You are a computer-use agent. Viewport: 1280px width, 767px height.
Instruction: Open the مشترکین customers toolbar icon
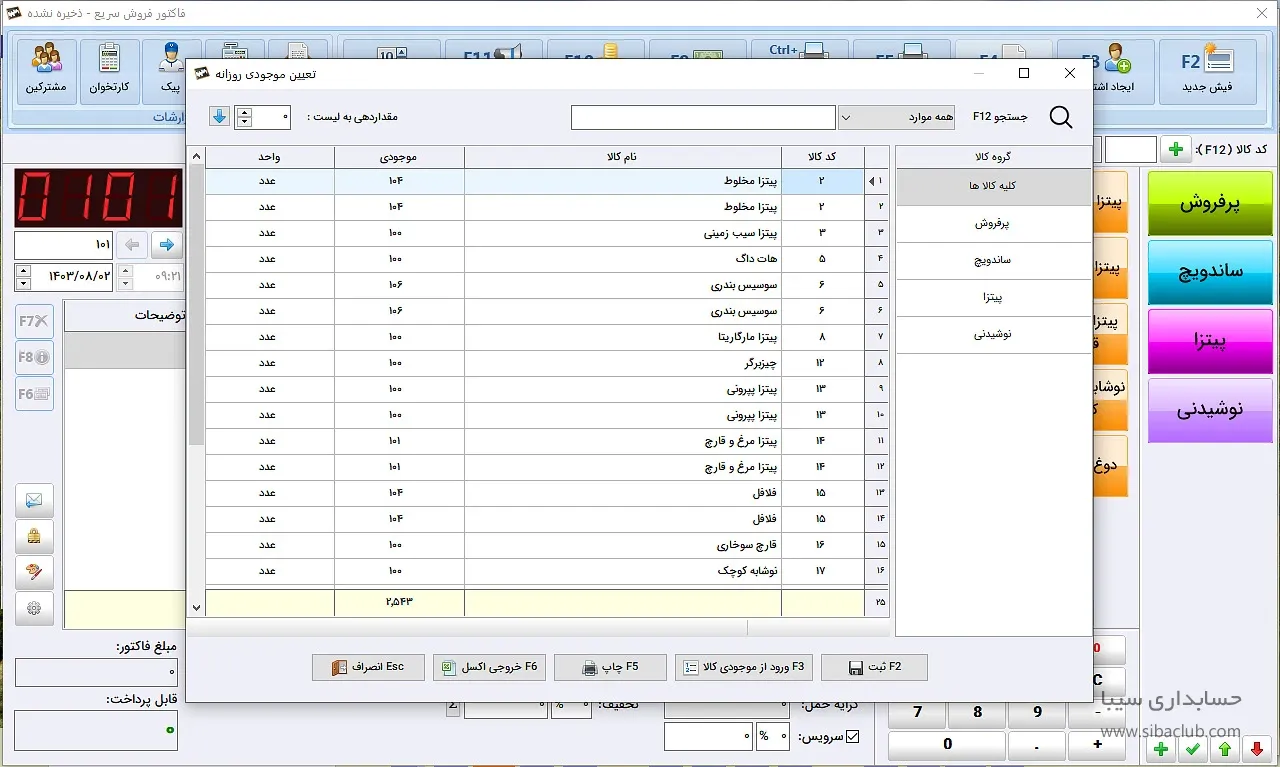45,69
